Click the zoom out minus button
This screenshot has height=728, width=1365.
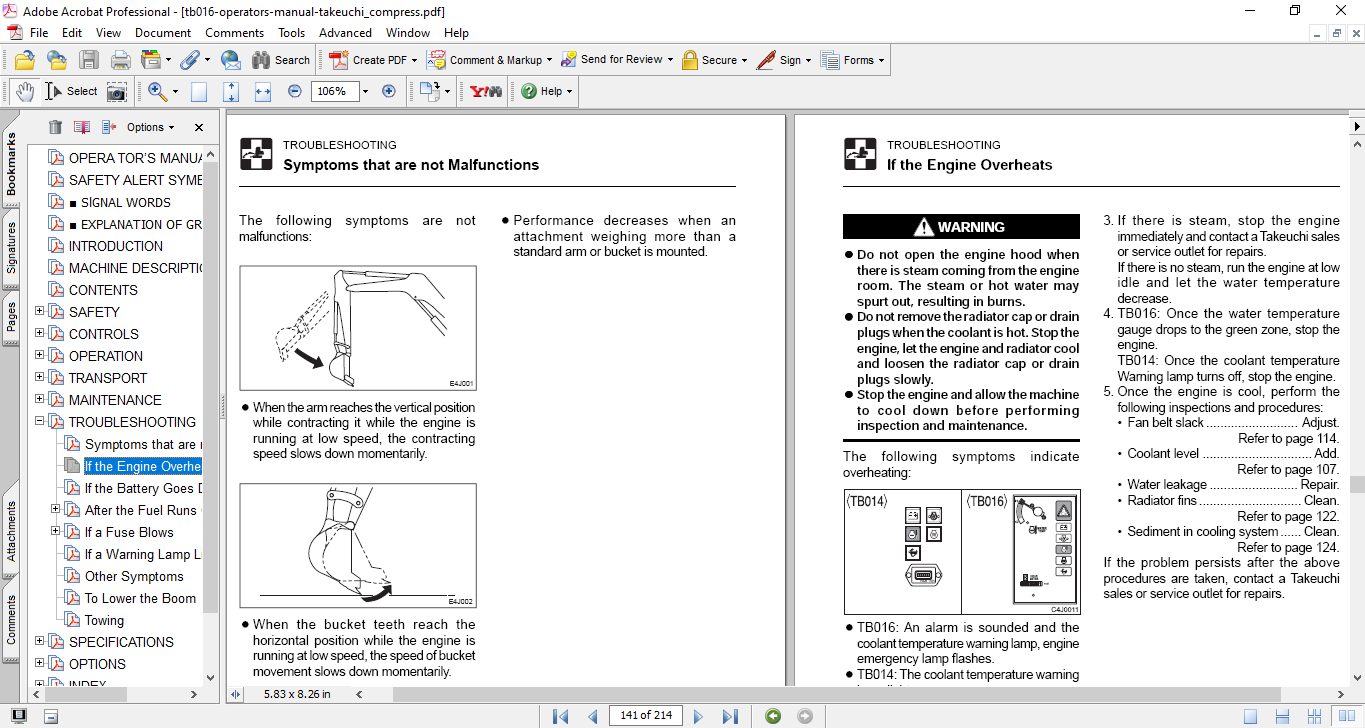pos(294,91)
